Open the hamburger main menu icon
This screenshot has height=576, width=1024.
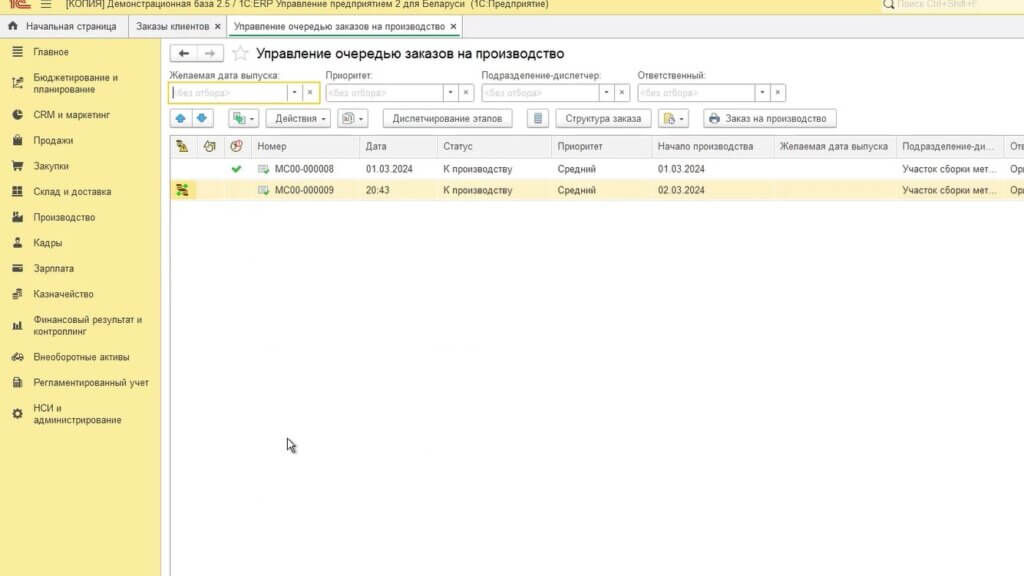(45, 5)
